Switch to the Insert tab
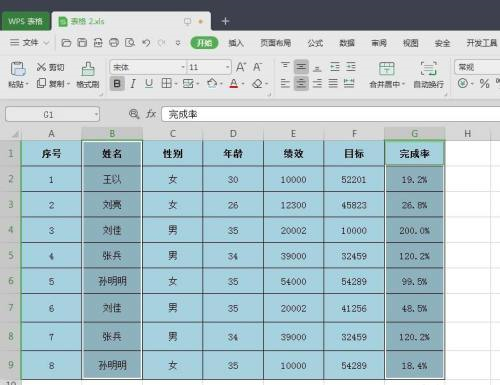Viewport: 500px width, 385px height. [x=236, y=43]
